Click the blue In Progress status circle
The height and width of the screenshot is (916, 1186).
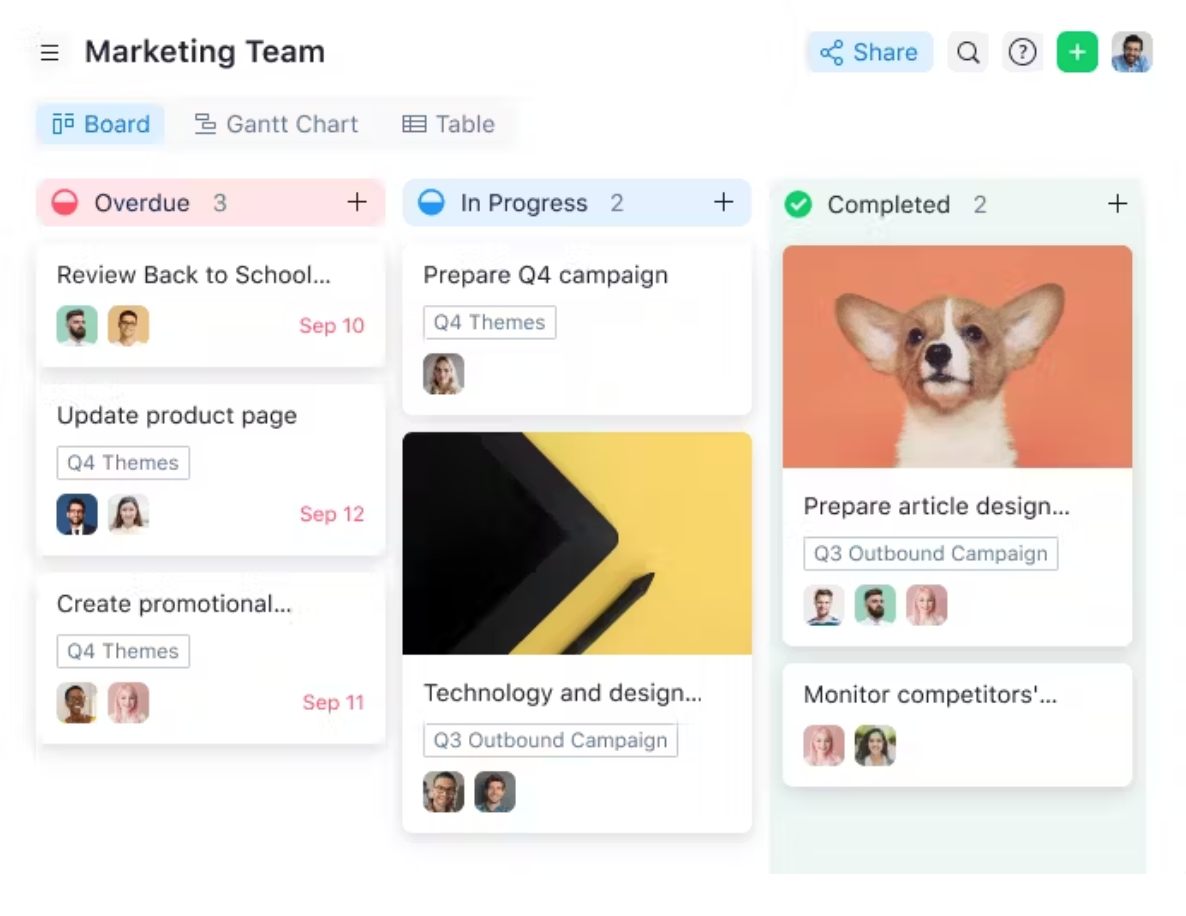(431, 203)
